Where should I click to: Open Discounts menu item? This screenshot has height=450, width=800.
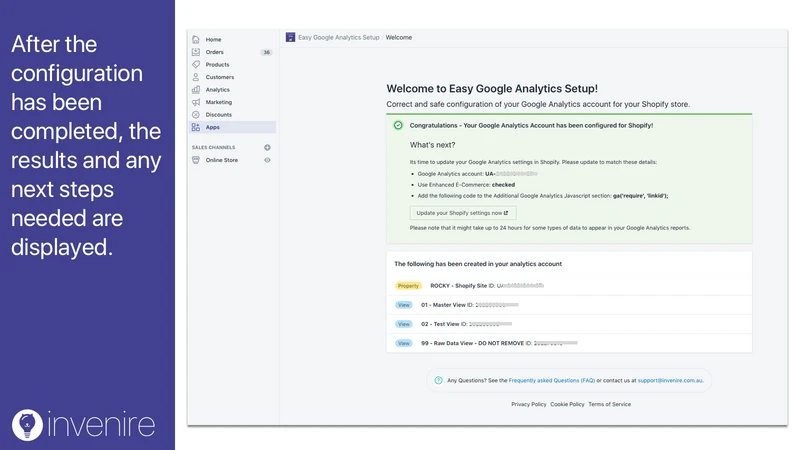[218, 115]
